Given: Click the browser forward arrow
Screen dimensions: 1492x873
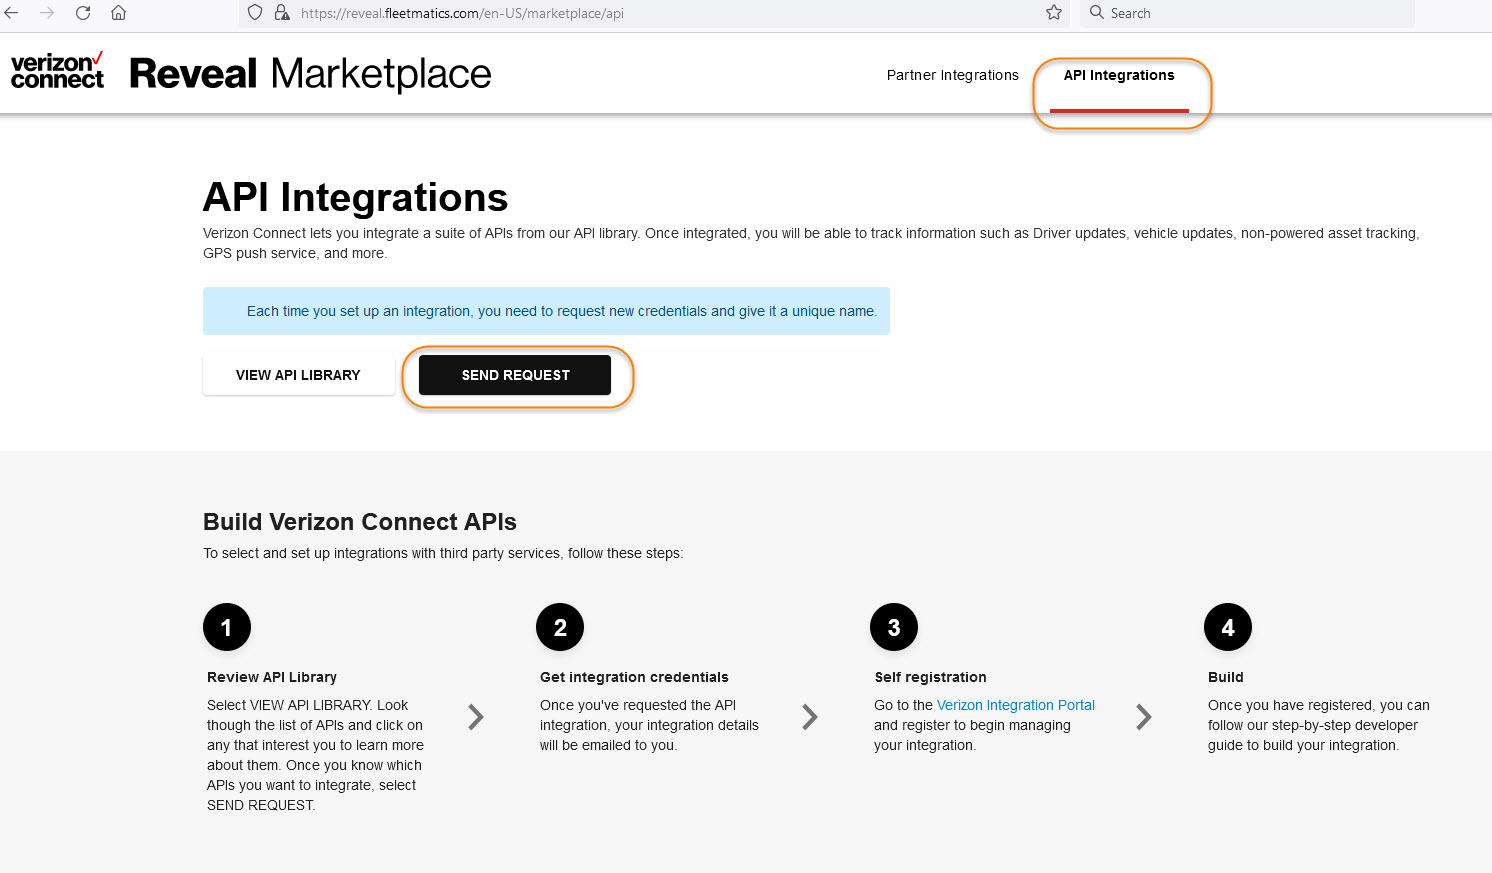Looking at the screenshot, I should [x=47, y=13].
